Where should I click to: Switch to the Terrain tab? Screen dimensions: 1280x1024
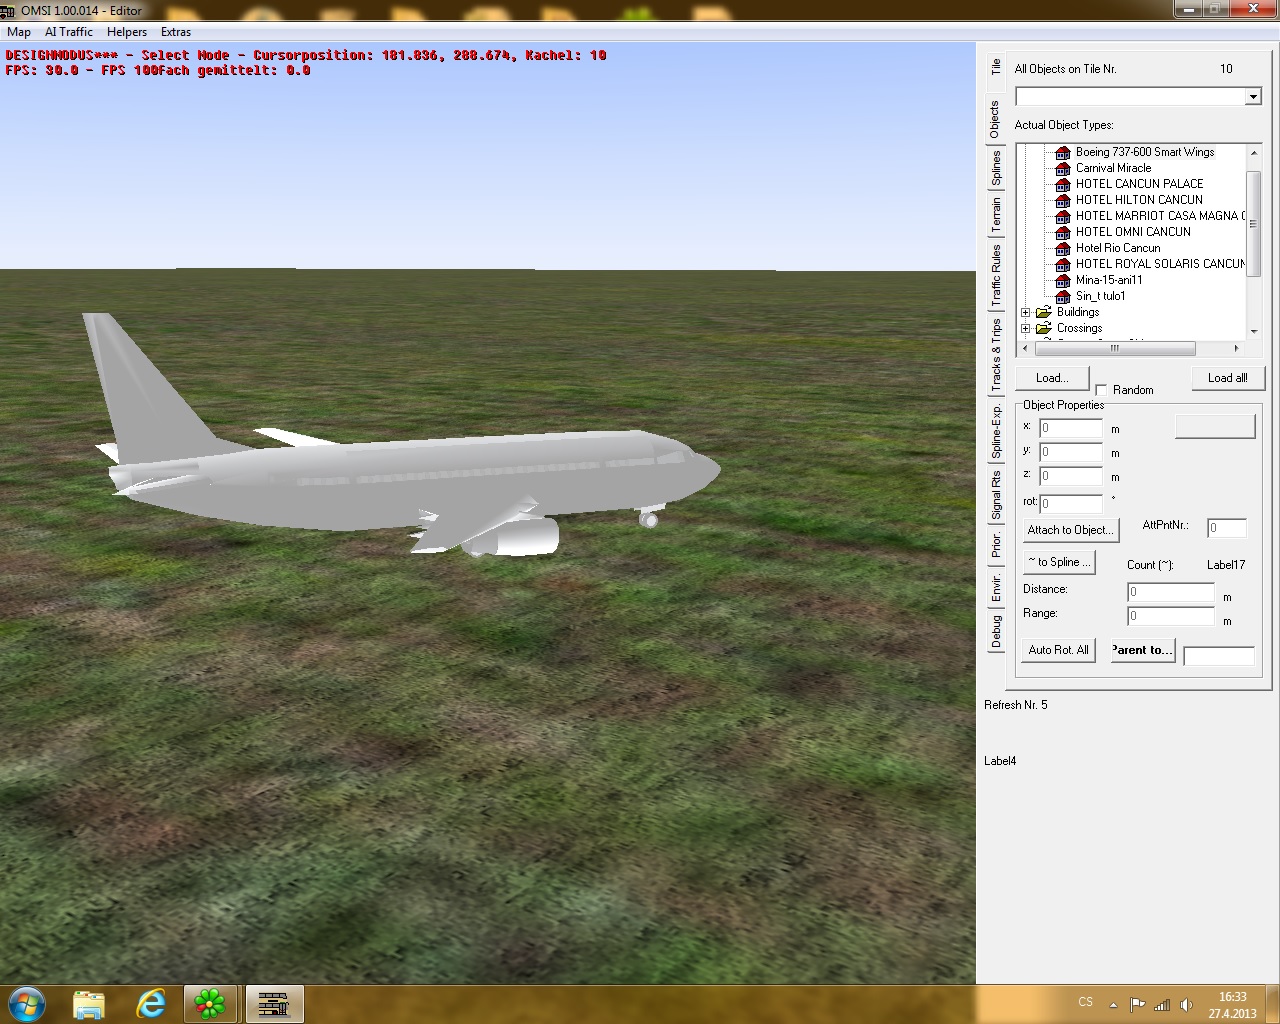pos(996,216)
